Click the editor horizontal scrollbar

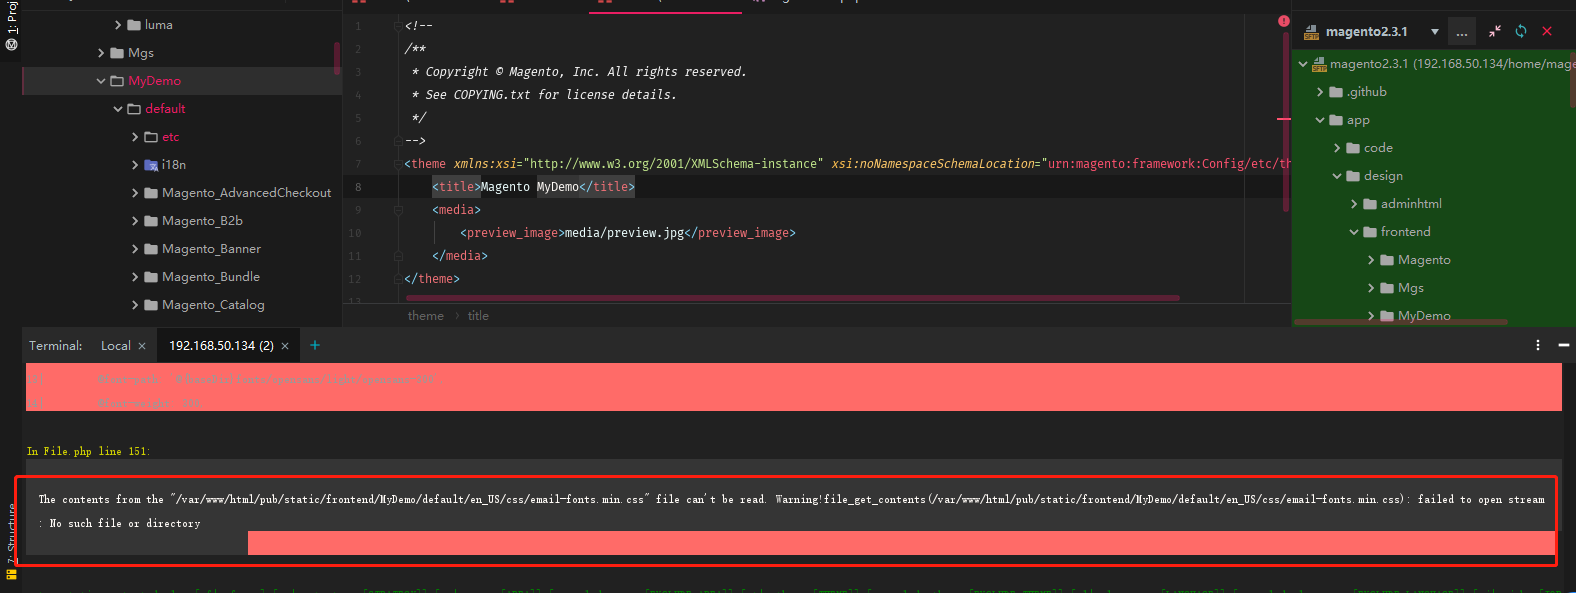tap(790, 298)
